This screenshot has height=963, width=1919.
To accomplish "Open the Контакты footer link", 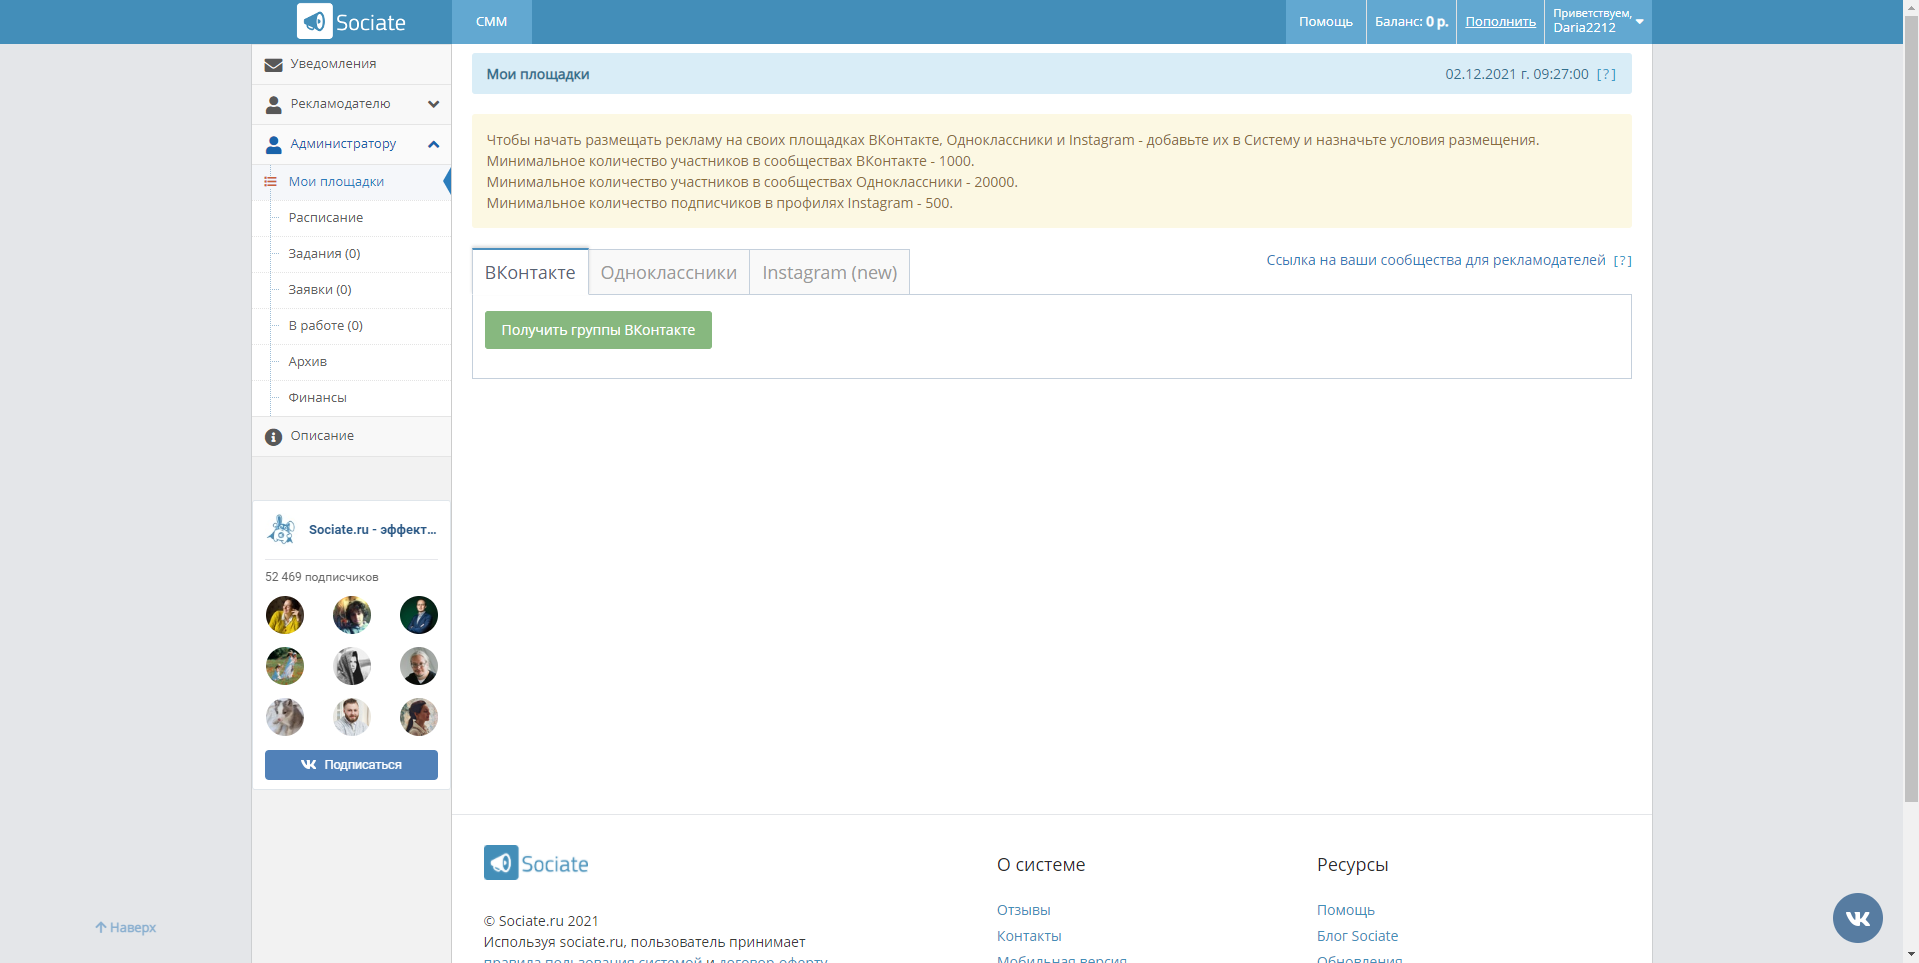I will pos(1029,936).
